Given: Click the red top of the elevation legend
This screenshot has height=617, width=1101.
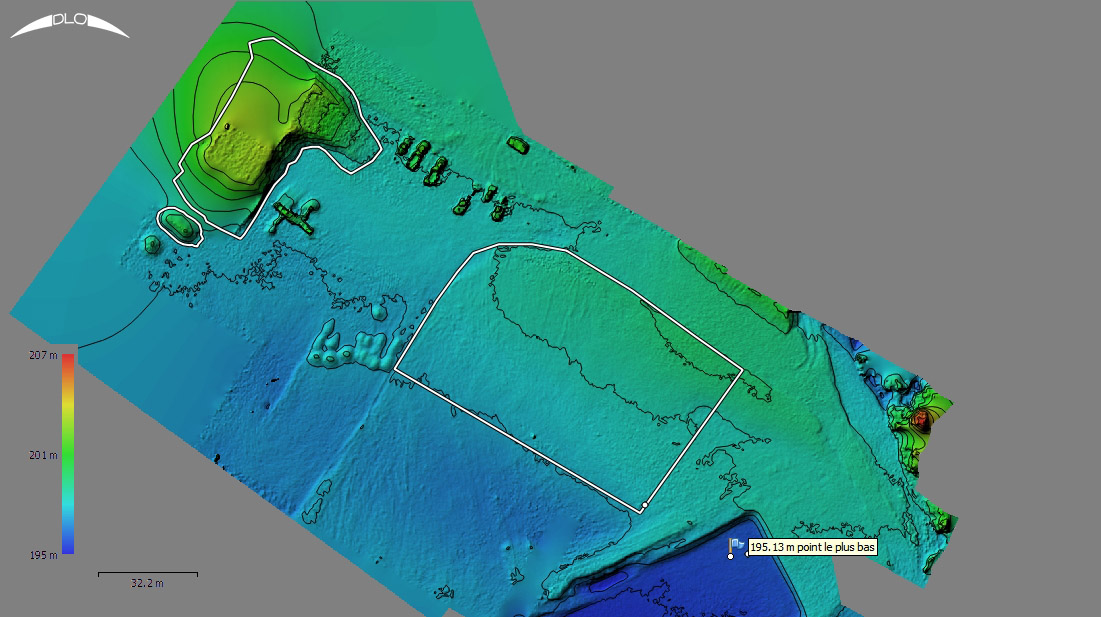Looking at the screenshot, I should click(68, 360).
